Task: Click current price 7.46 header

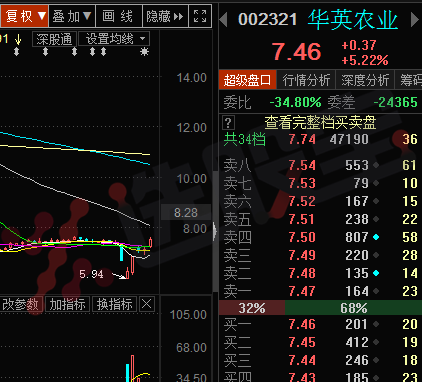Action: 296,52
